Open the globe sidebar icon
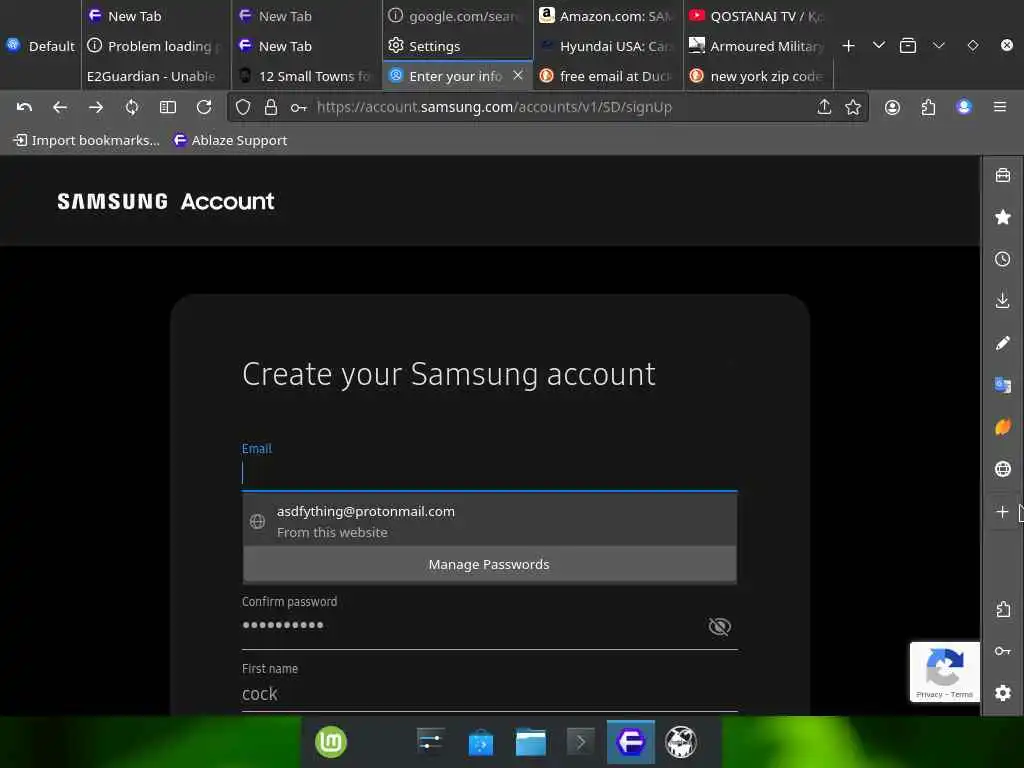This screenshot has width=1024, height=768. pyautogui.click(x=1003, y=469)
